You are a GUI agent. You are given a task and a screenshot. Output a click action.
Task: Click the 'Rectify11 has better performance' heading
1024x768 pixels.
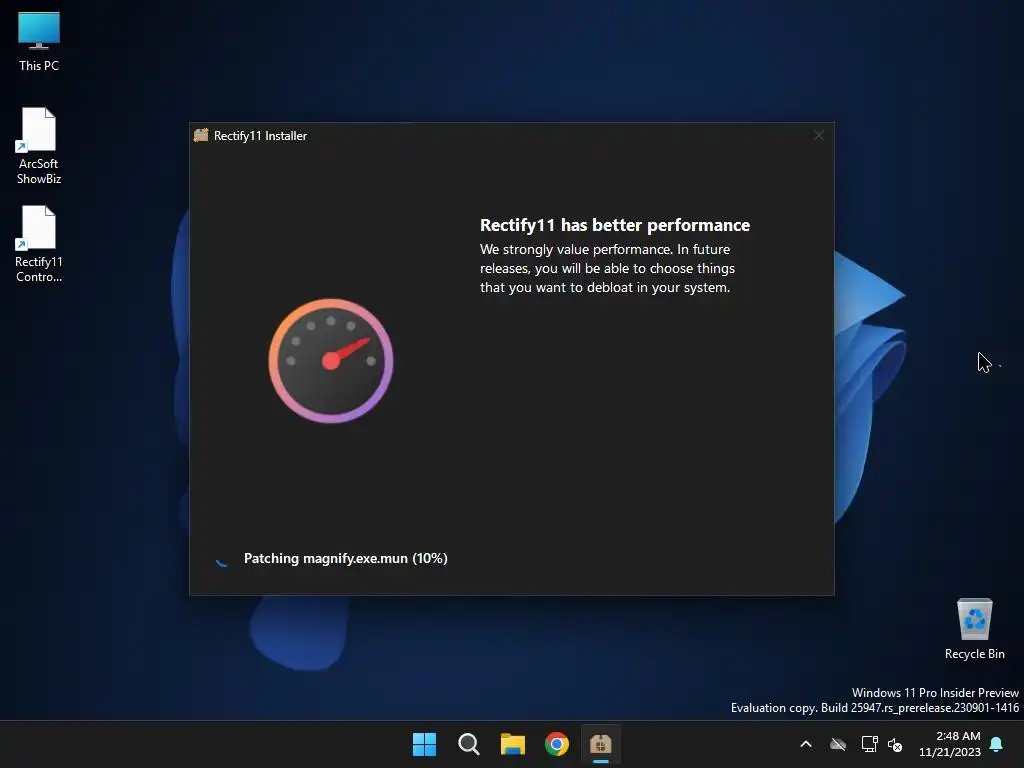tap(615, 225)
